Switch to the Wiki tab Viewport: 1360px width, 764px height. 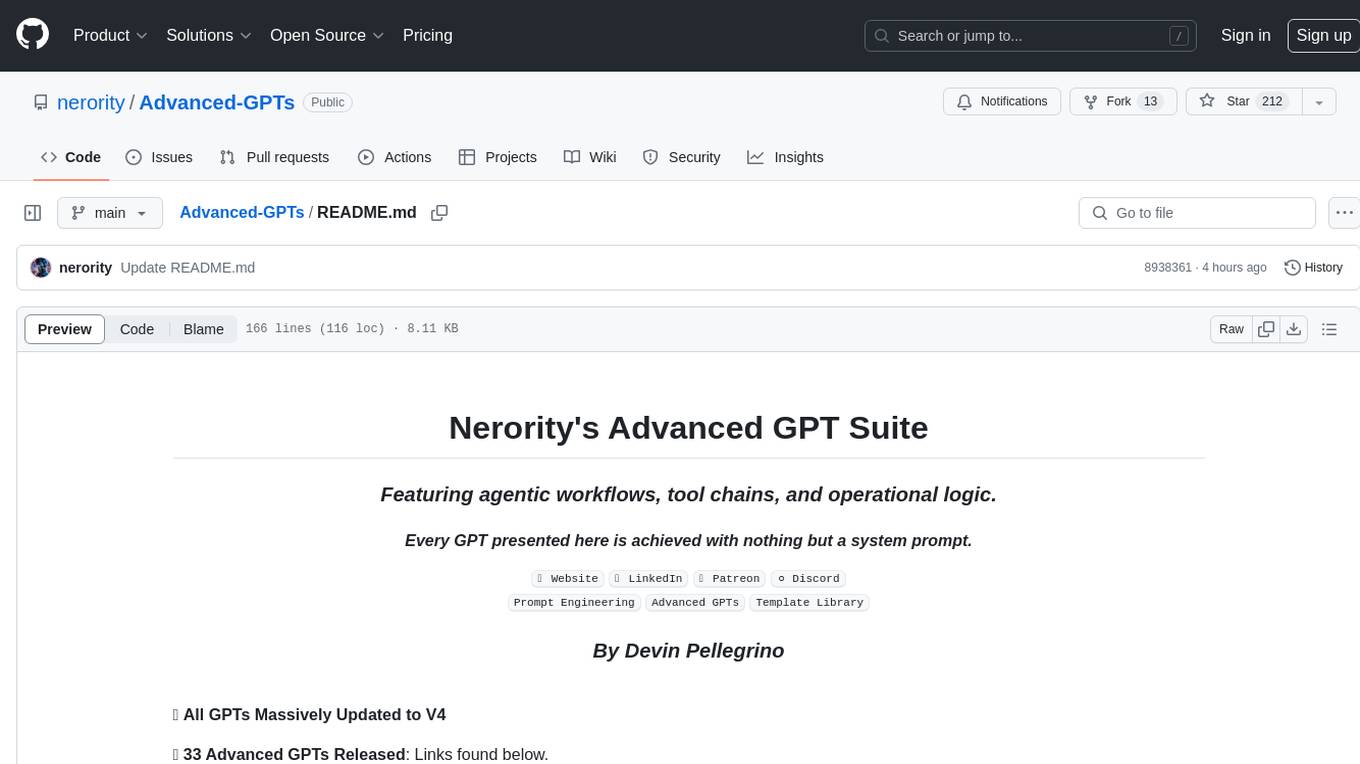click(590, 157)
